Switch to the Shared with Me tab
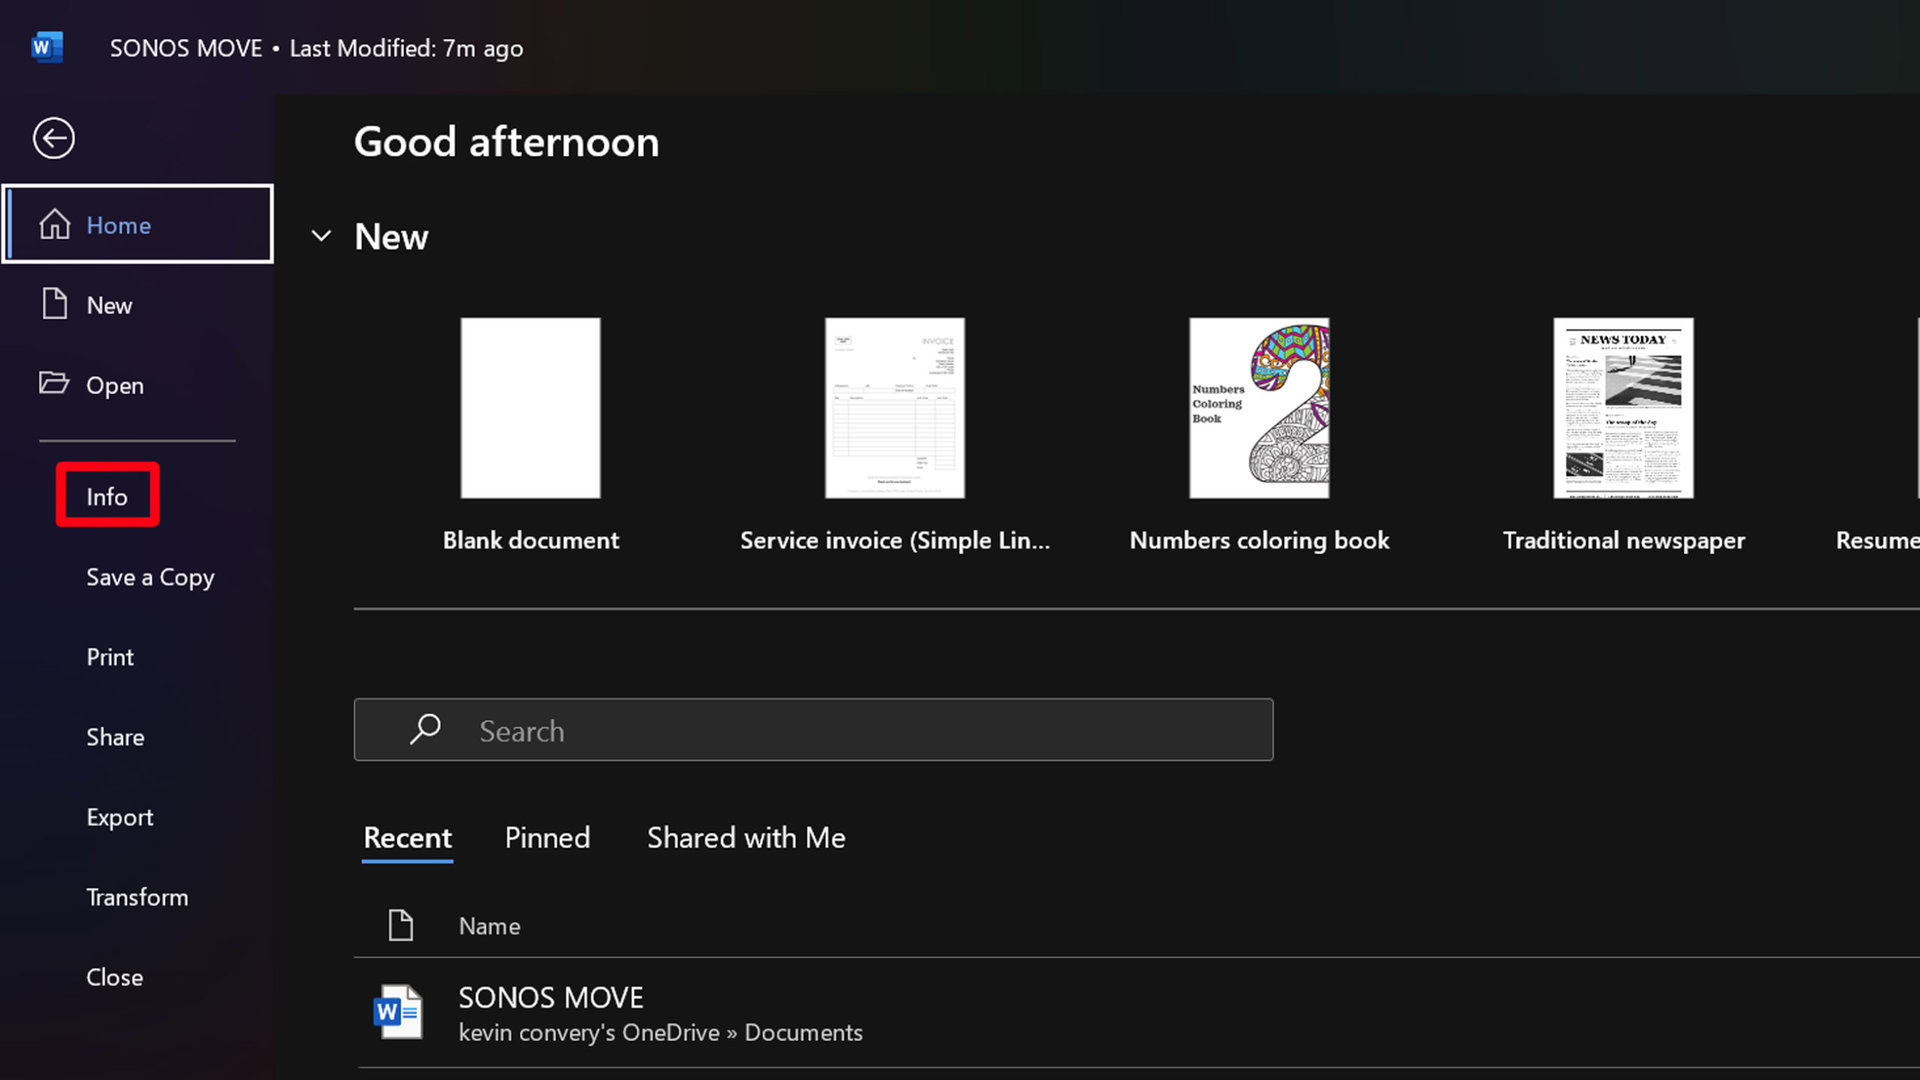 [x=746, y=838]
